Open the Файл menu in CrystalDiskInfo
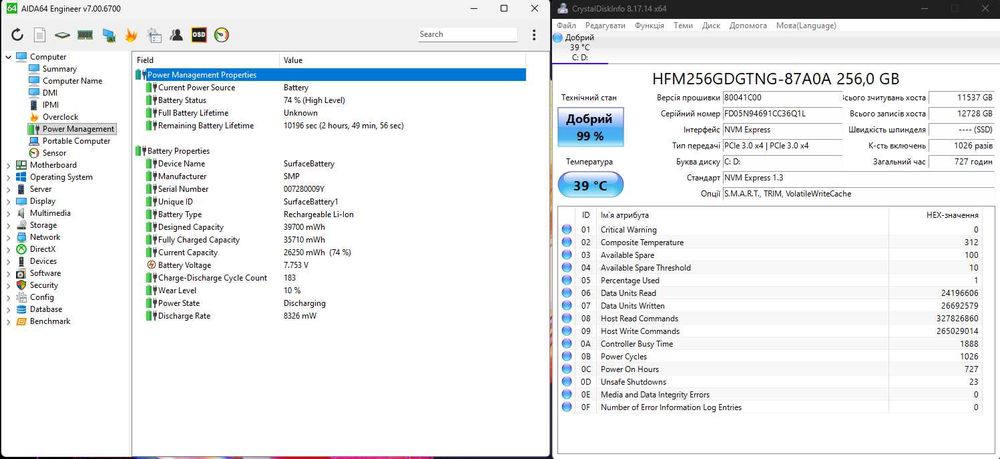Image resolution: width=1000 pixels, height=459 pixels. (566, 26)
